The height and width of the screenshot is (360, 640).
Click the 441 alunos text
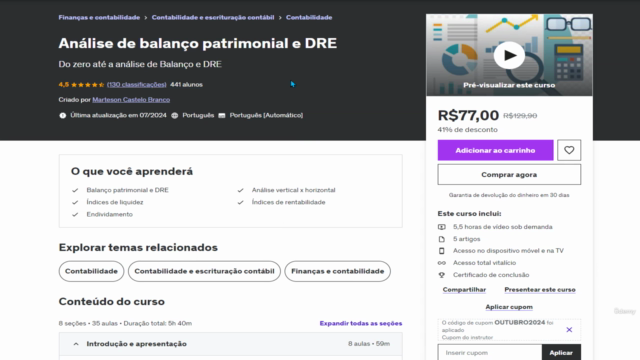[x=186, y=84]
